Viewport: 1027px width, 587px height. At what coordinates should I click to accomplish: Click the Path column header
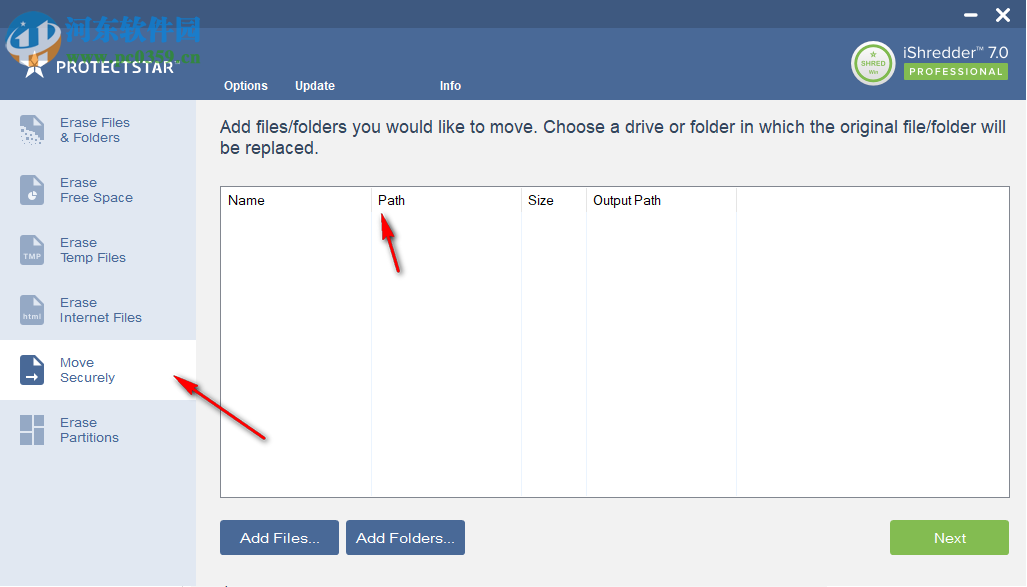click(x=391, y=201)
